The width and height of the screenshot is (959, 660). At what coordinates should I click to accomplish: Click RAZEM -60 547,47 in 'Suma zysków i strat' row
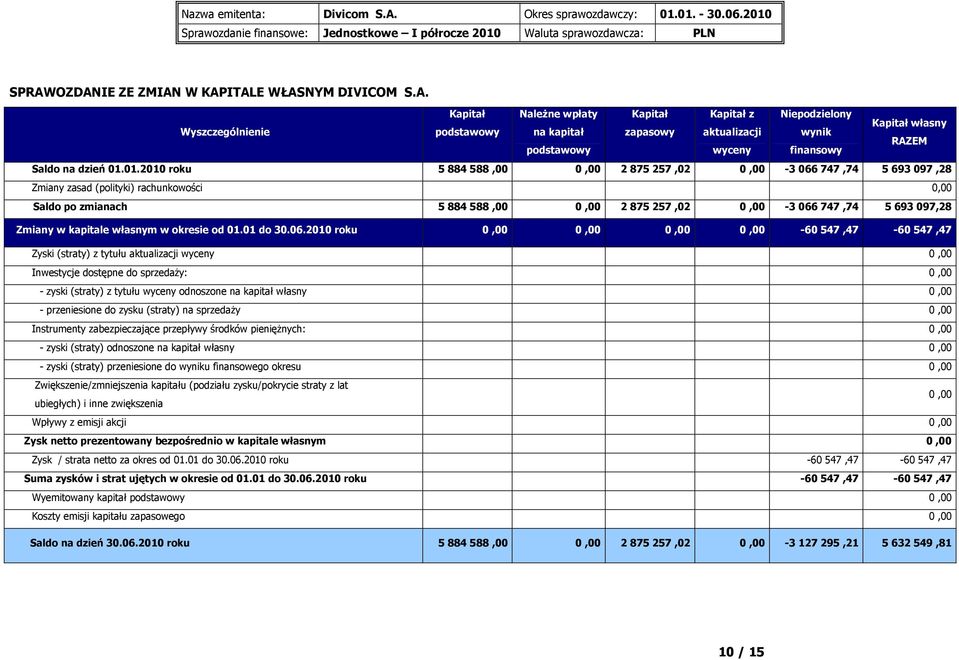pos(922,479)
